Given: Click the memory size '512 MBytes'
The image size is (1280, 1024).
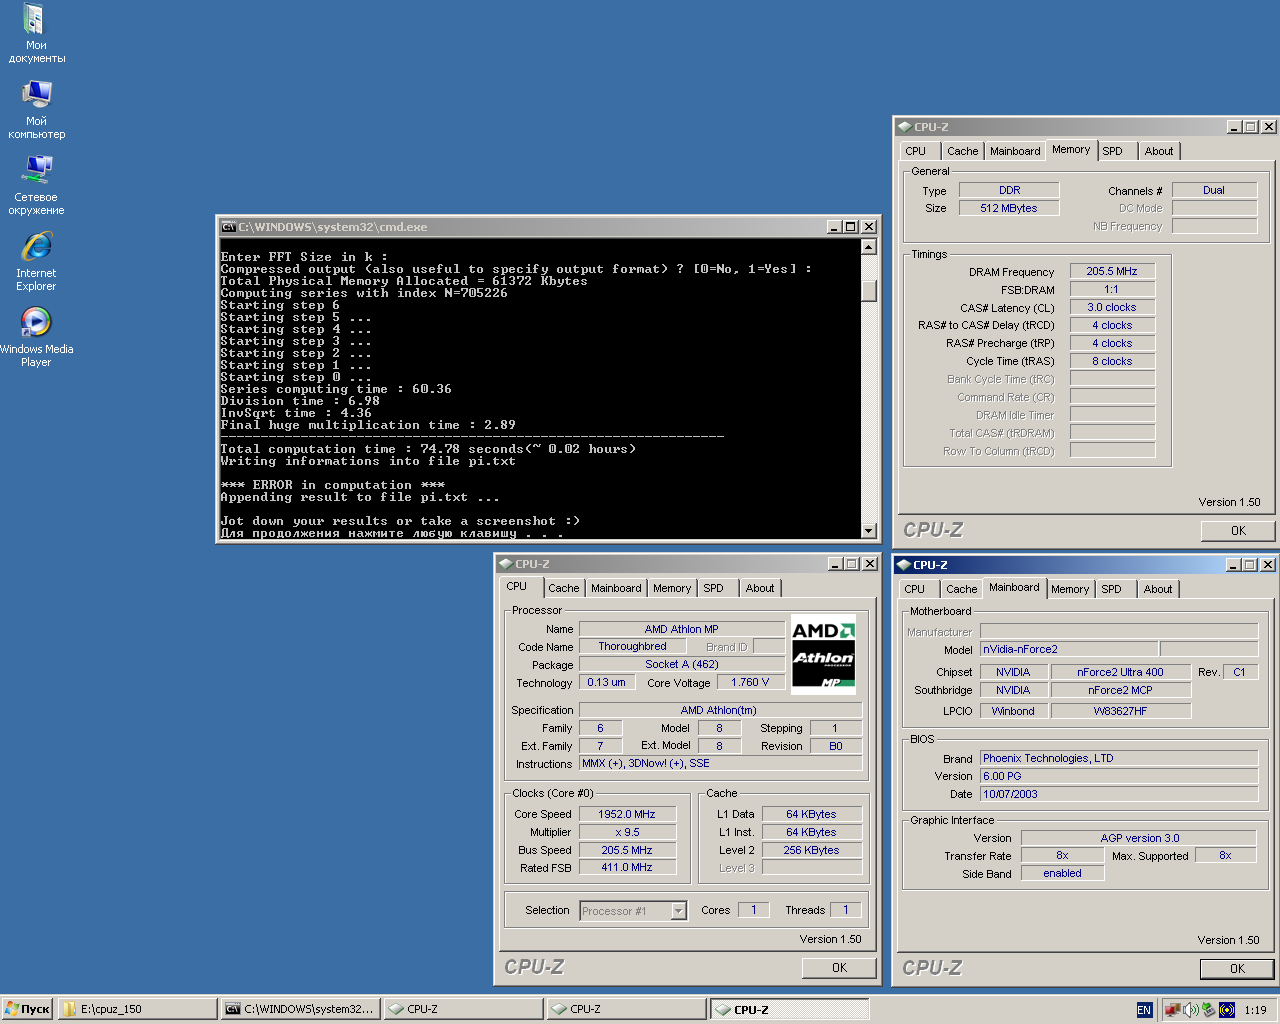Looking at the screenshot, I should [1009, 208].
